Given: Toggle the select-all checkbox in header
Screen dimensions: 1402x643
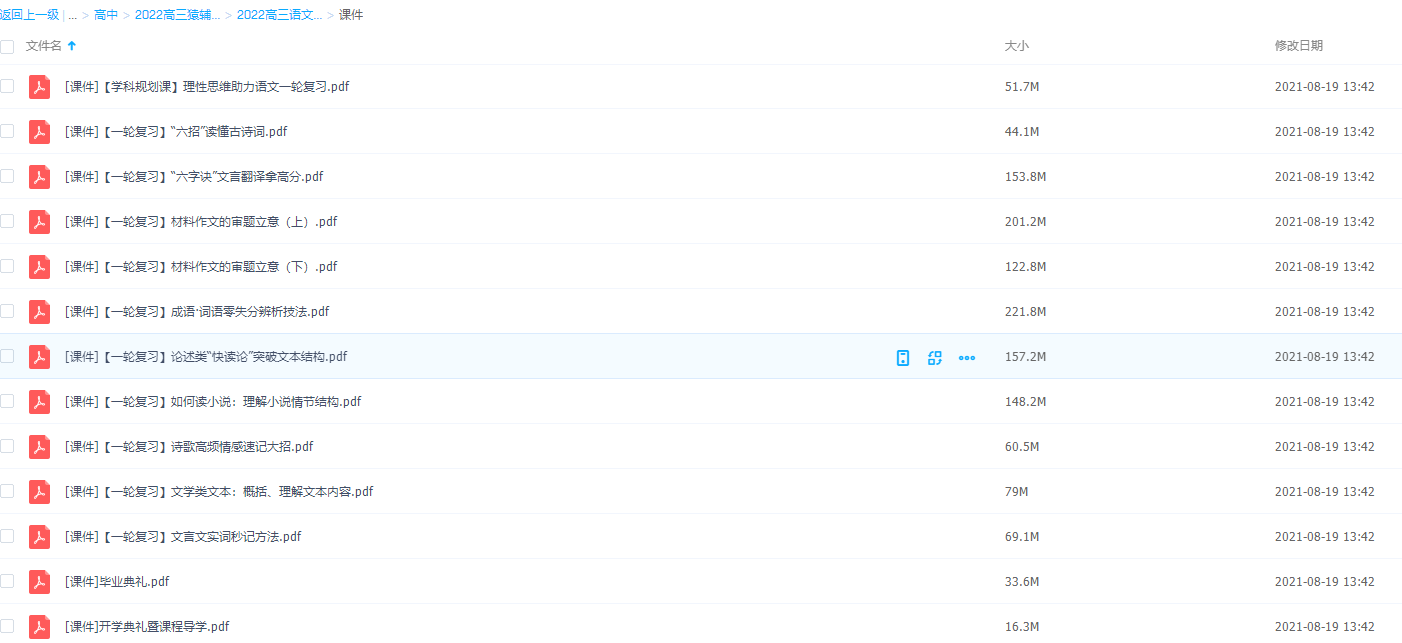Looking at the screenshot, I should (7, 46).
